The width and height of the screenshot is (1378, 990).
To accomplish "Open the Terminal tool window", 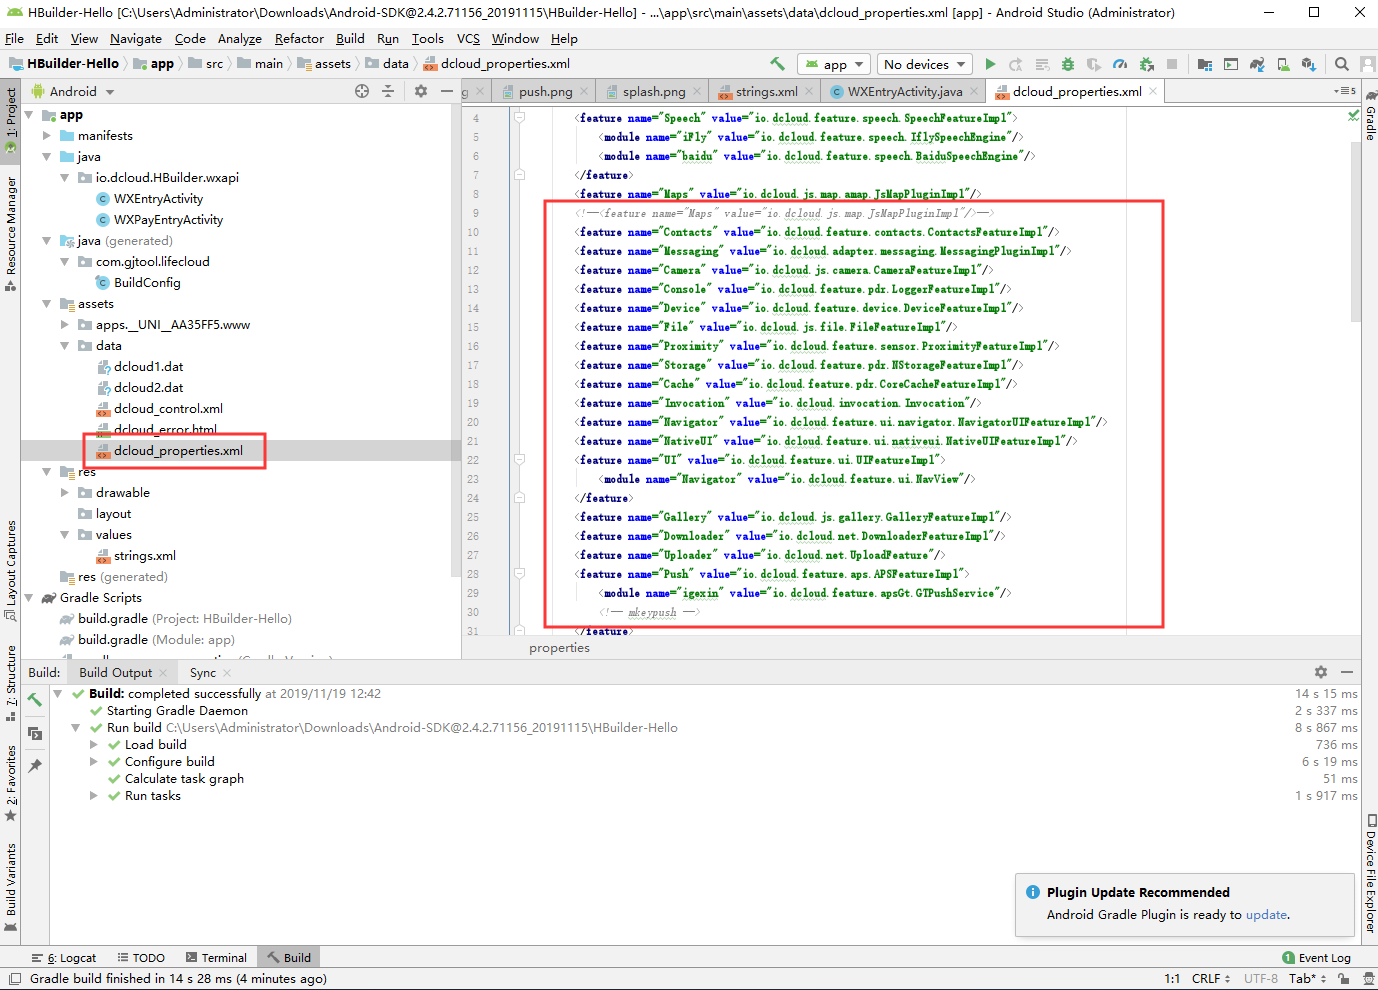I will point(216,957).
